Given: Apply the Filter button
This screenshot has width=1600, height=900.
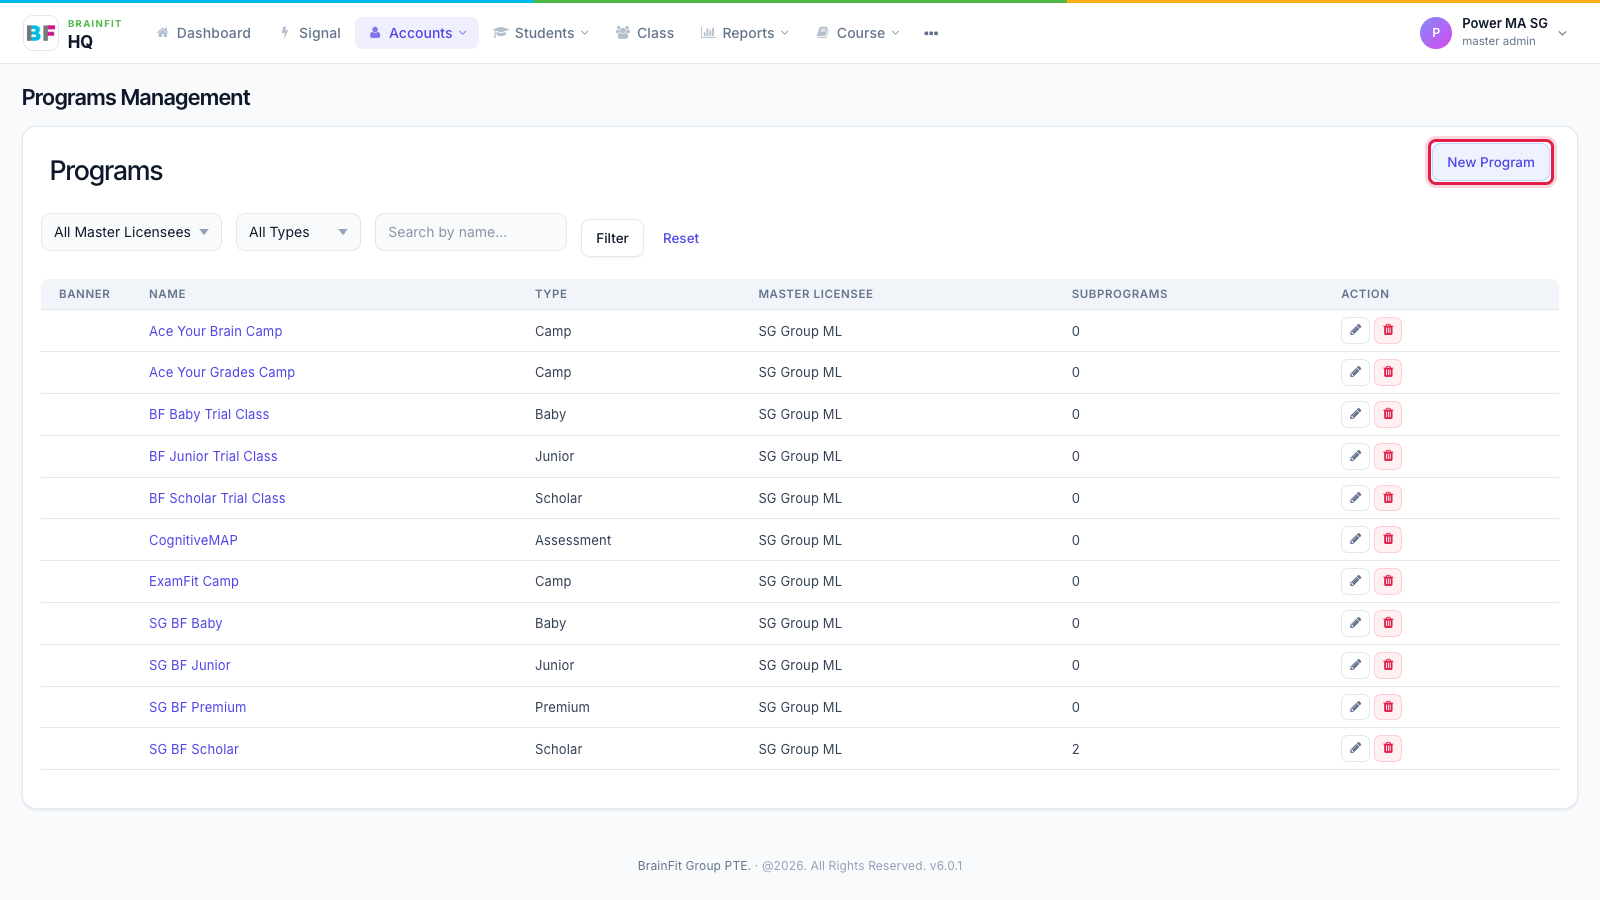Looking at the screenshot, I should 612,238.
